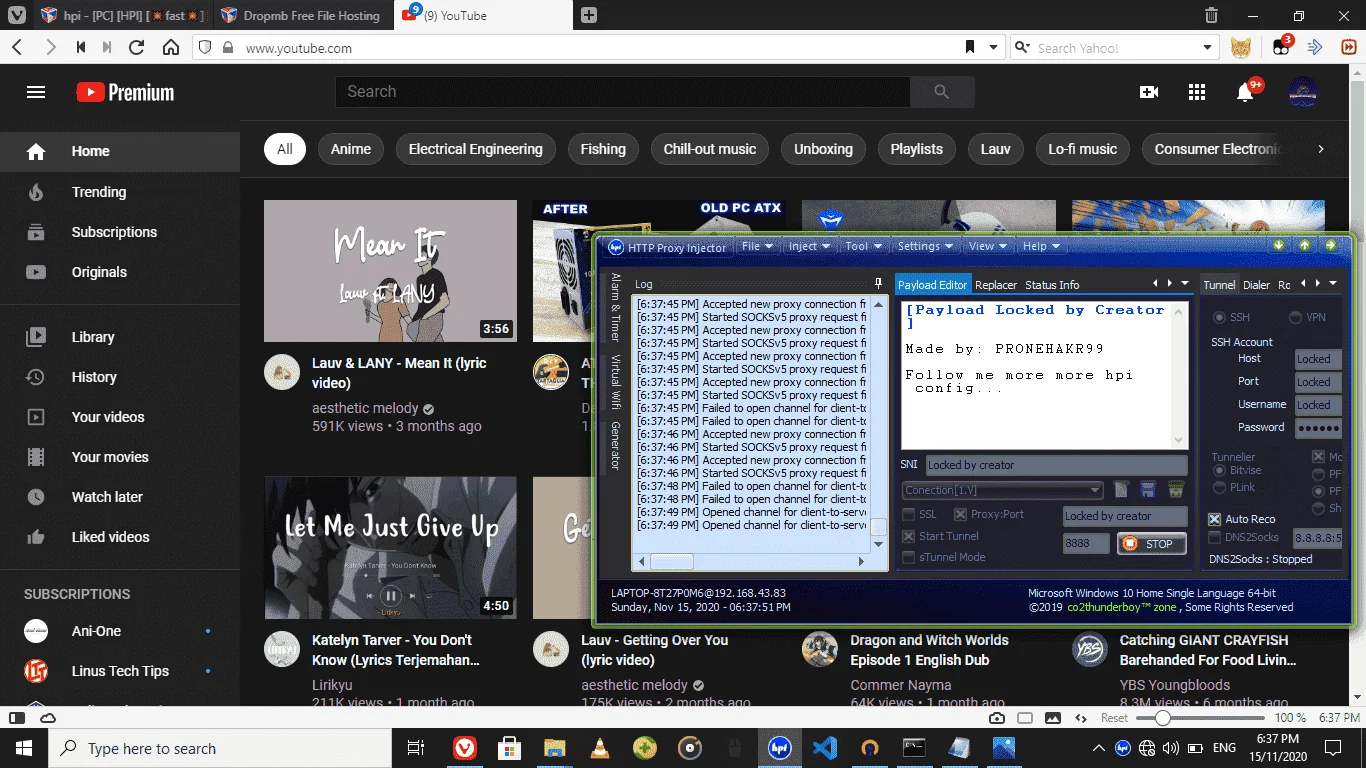Click the YouTube search input field
Image resolution: width=1366 pixels, height=768 pixels.
click(623, 92)
